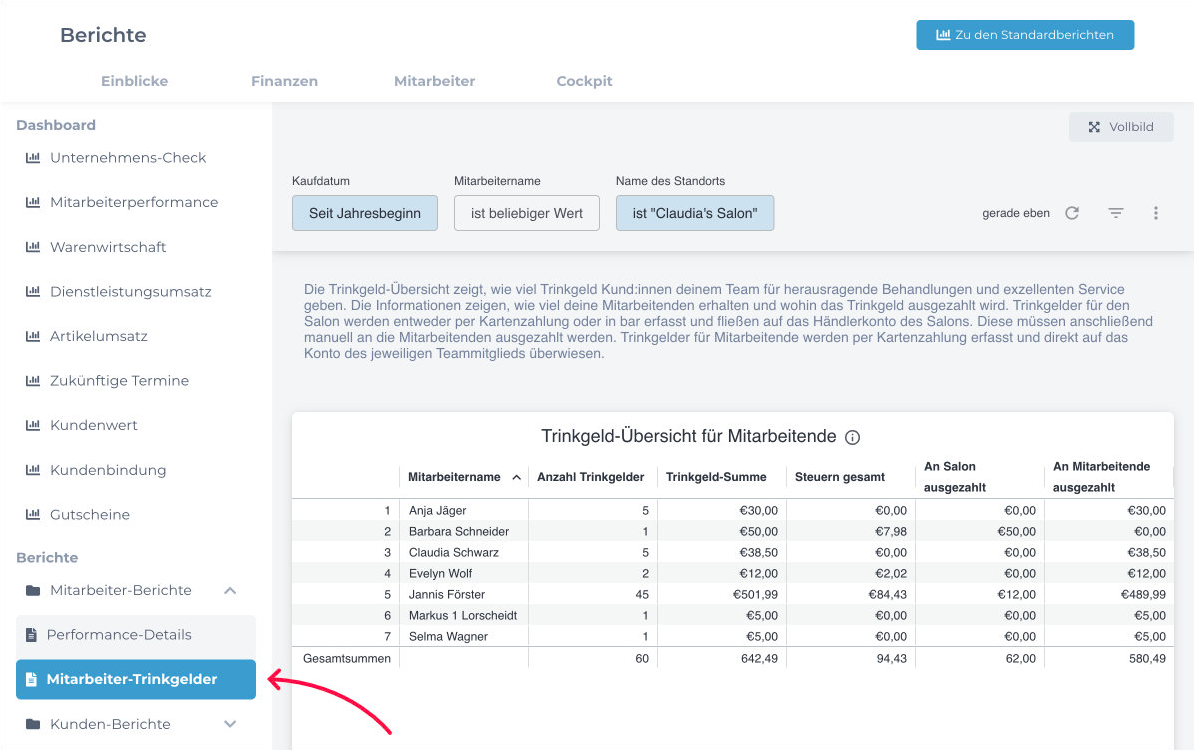Sort by Steuern gesamt column header
This screenshot has width=1194, height=750.
(840, 477)
